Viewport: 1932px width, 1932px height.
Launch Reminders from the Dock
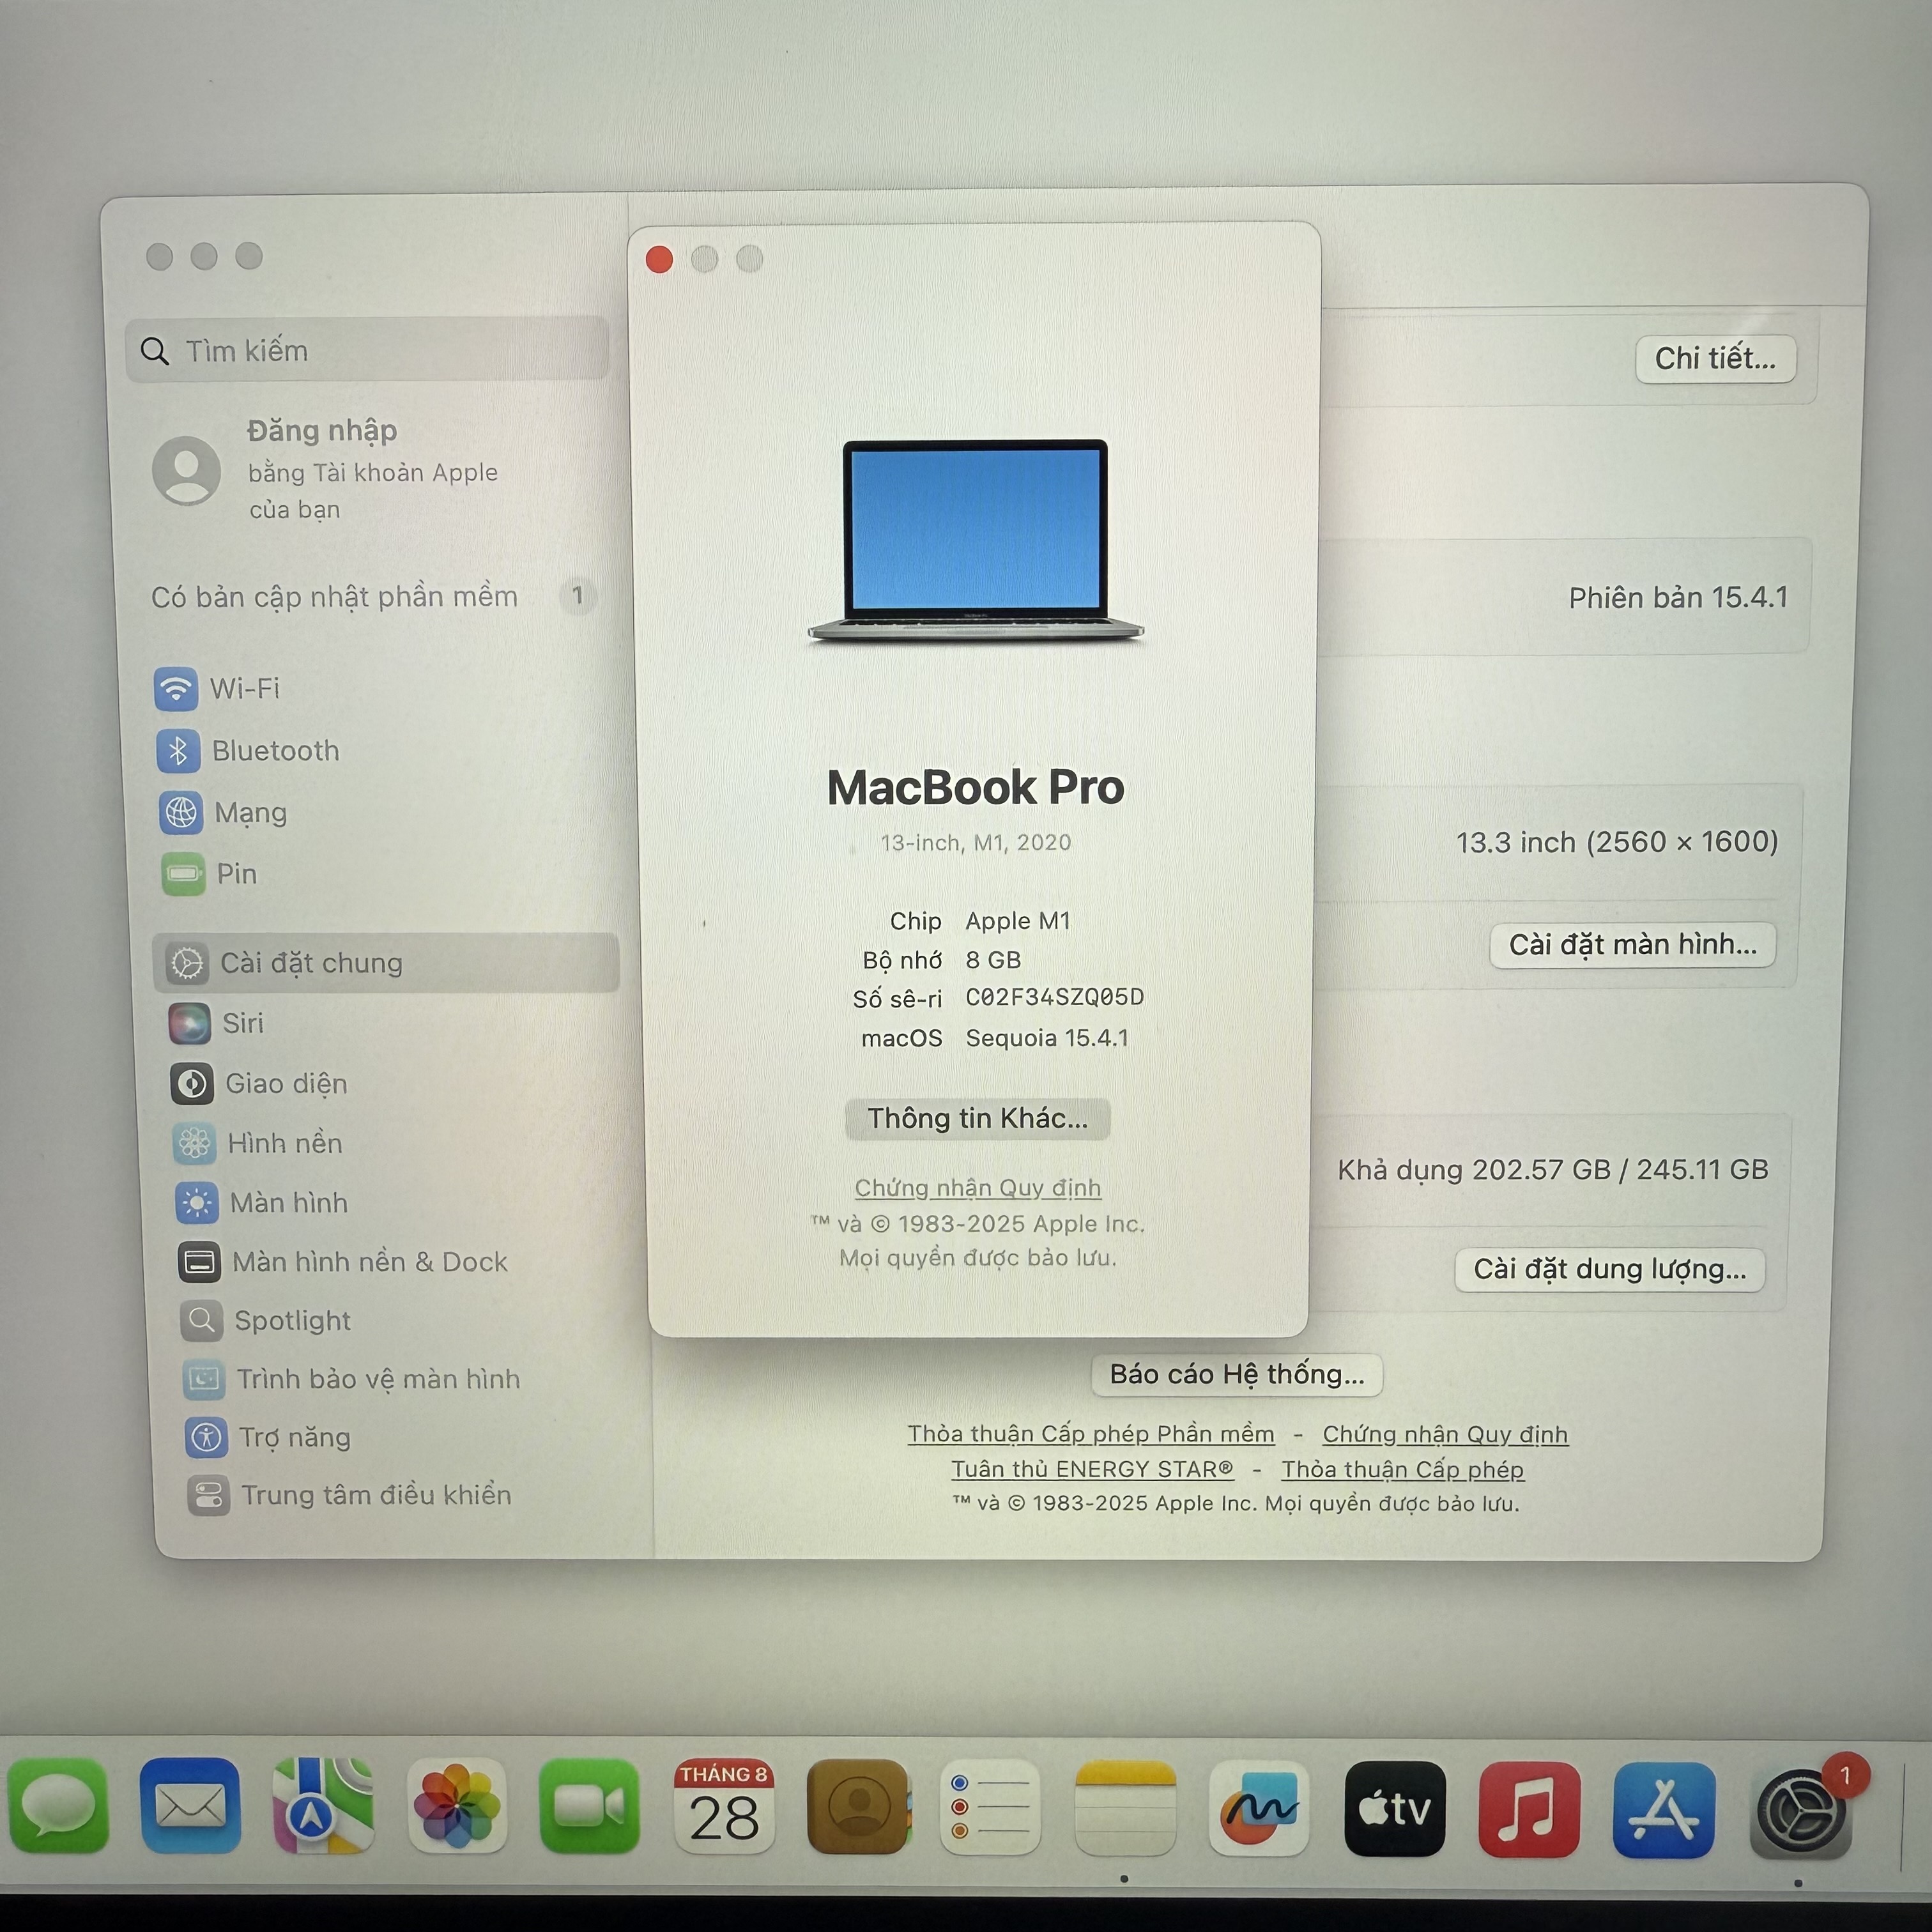click(x=990, y=1807)
